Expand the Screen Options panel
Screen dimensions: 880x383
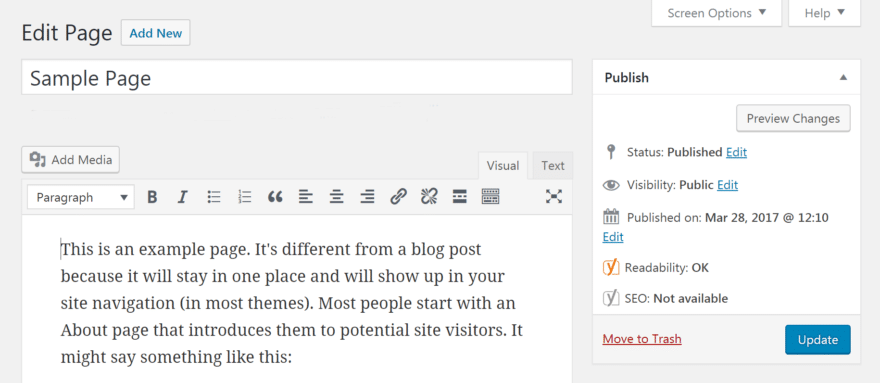pos(716,13)
